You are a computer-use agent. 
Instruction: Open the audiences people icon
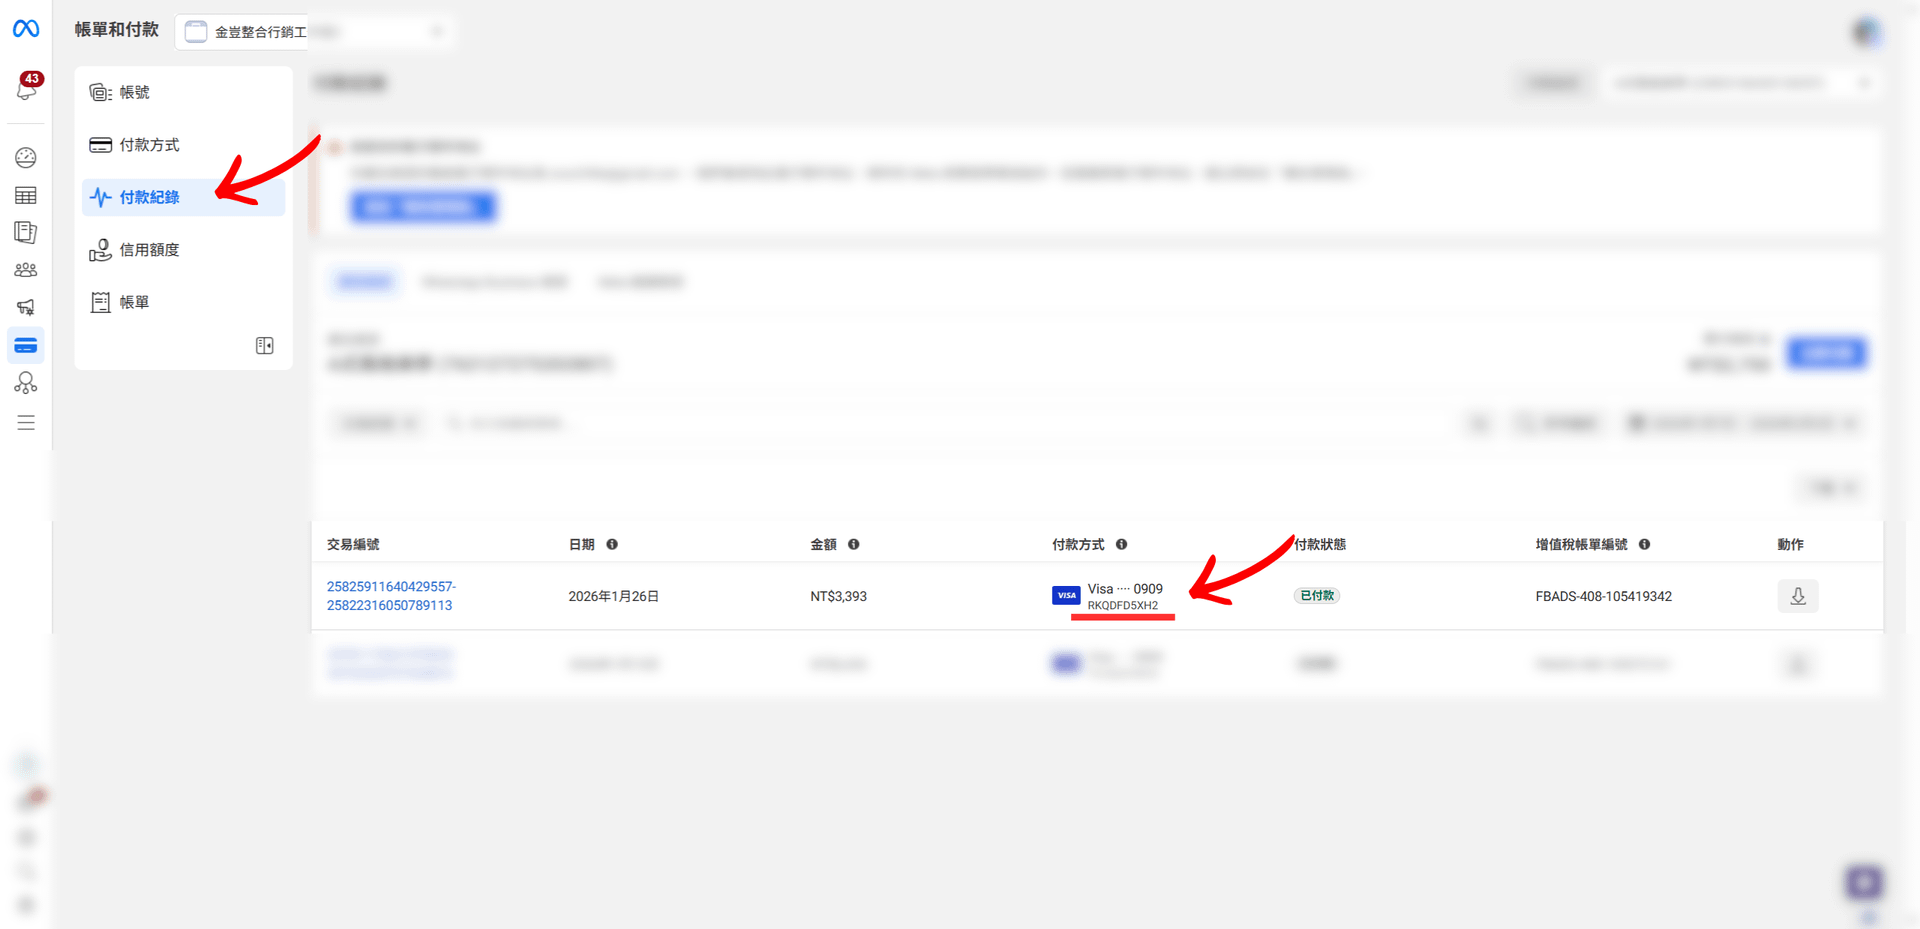[x=26, y=270]
